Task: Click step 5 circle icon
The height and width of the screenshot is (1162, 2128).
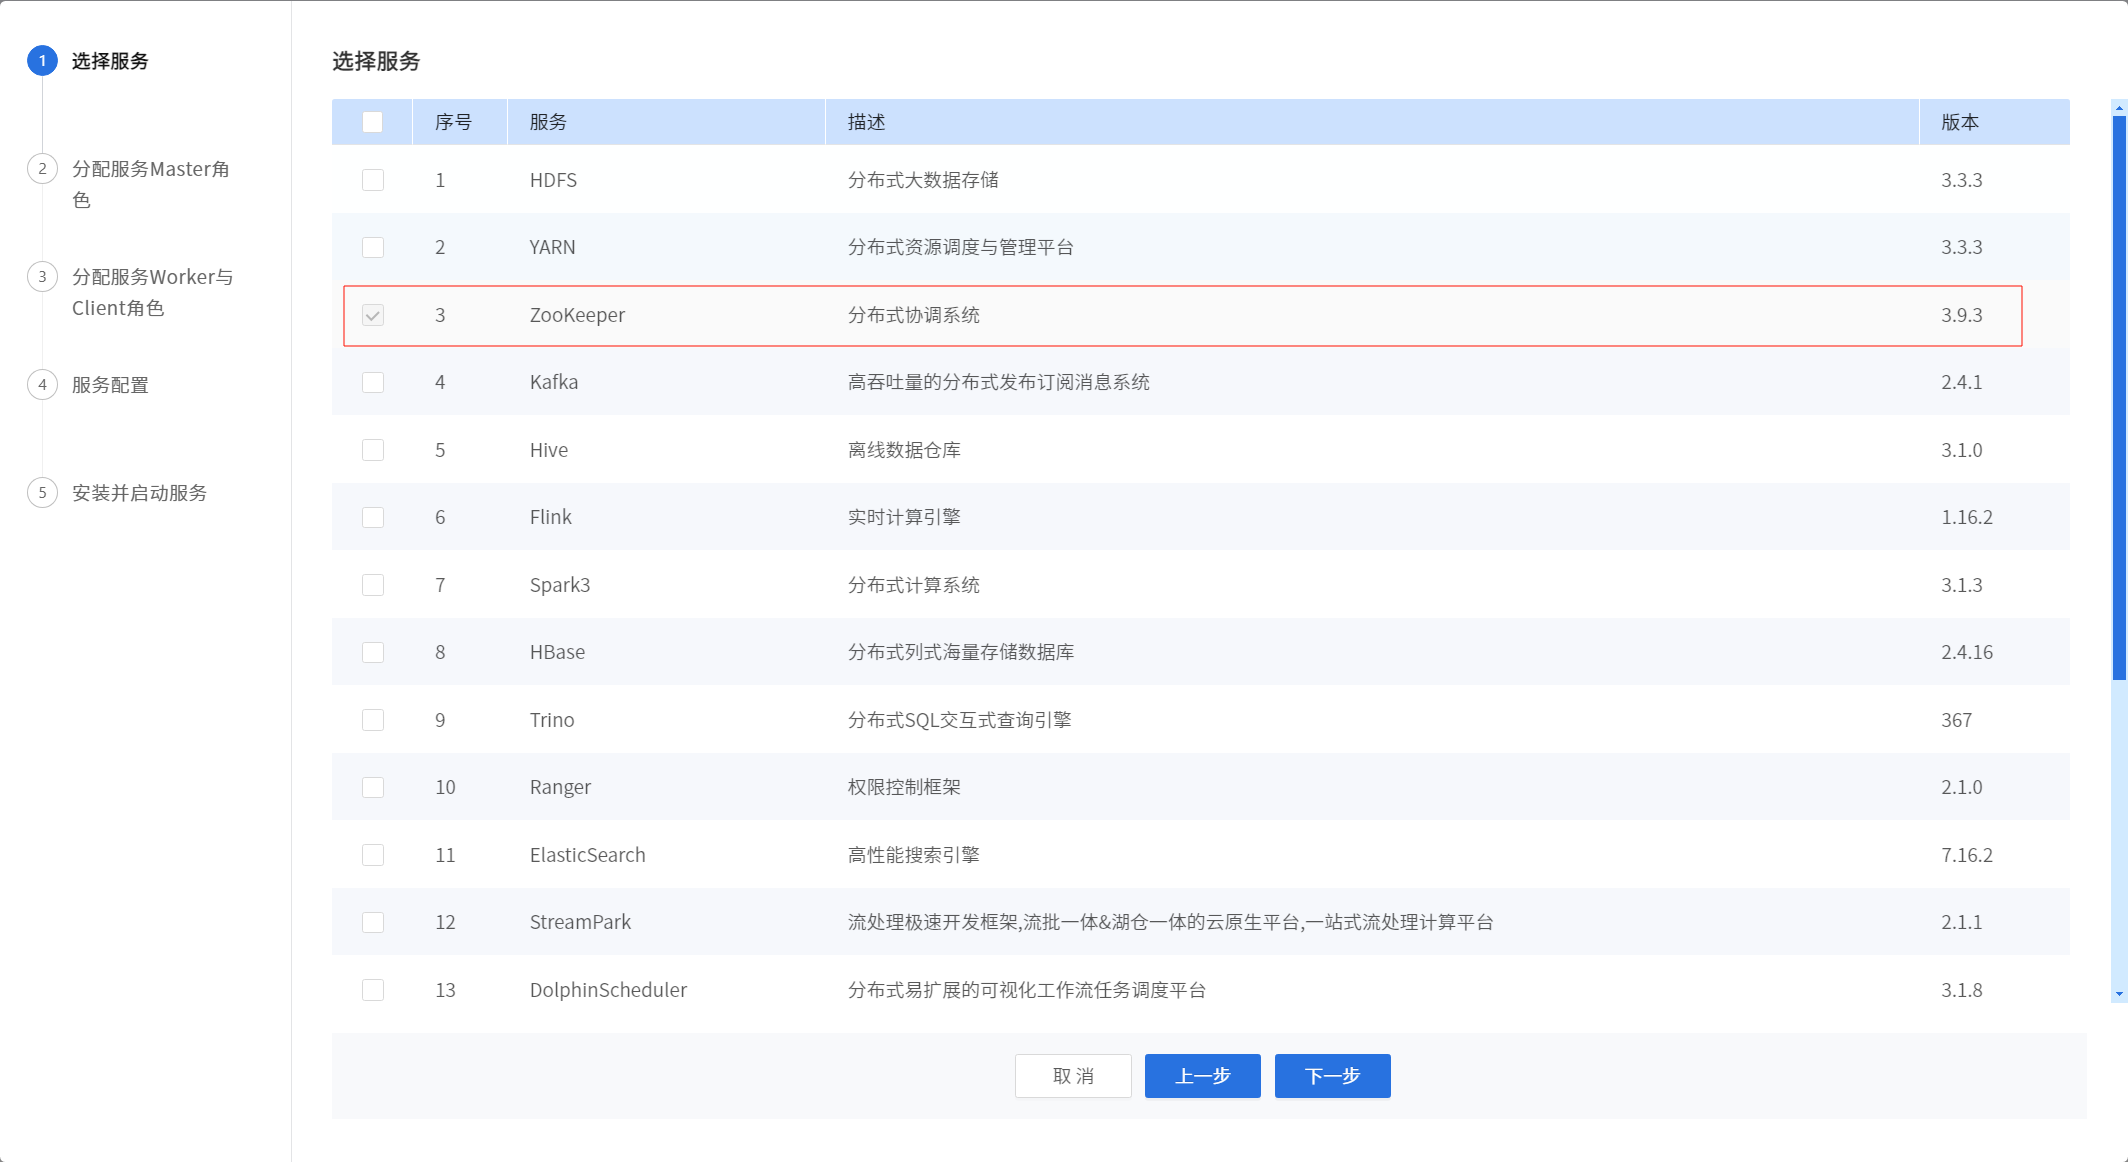Action: 42,493
